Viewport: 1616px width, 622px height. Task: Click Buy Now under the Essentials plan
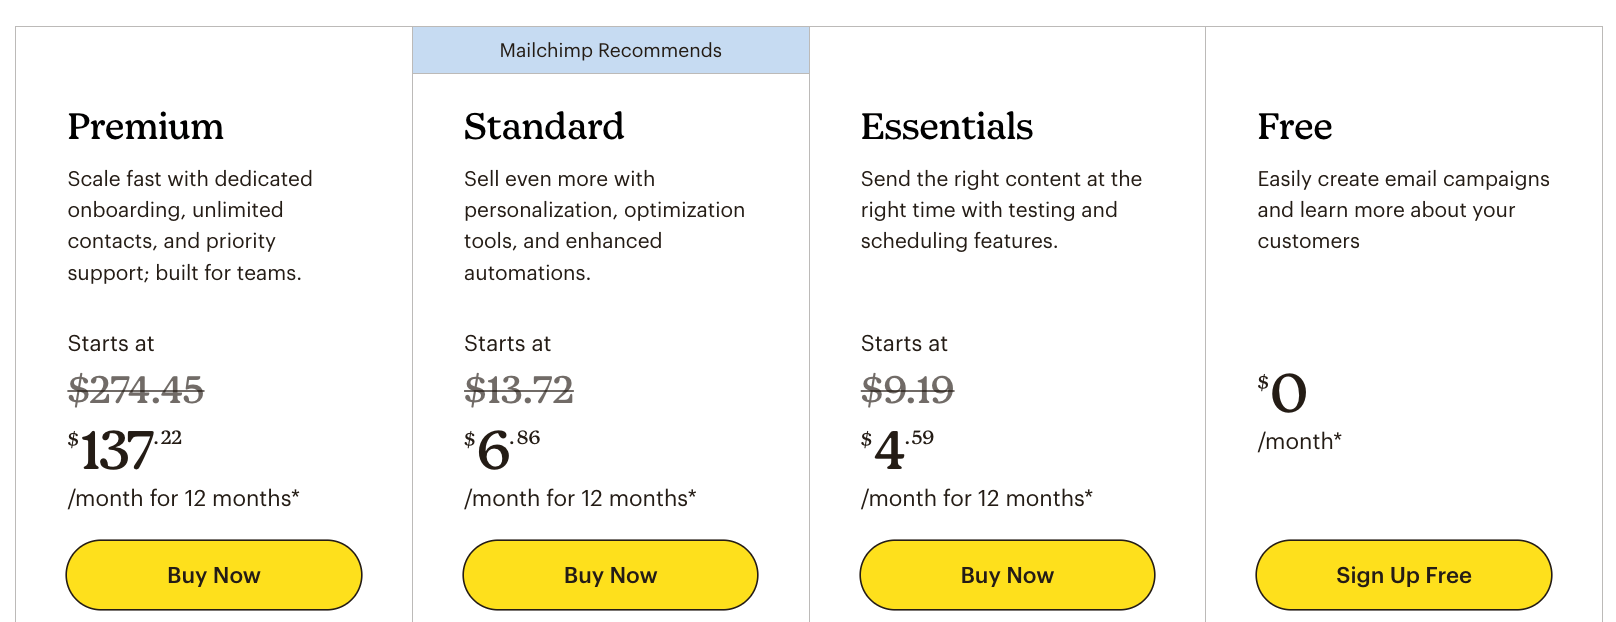(1007, 575)
